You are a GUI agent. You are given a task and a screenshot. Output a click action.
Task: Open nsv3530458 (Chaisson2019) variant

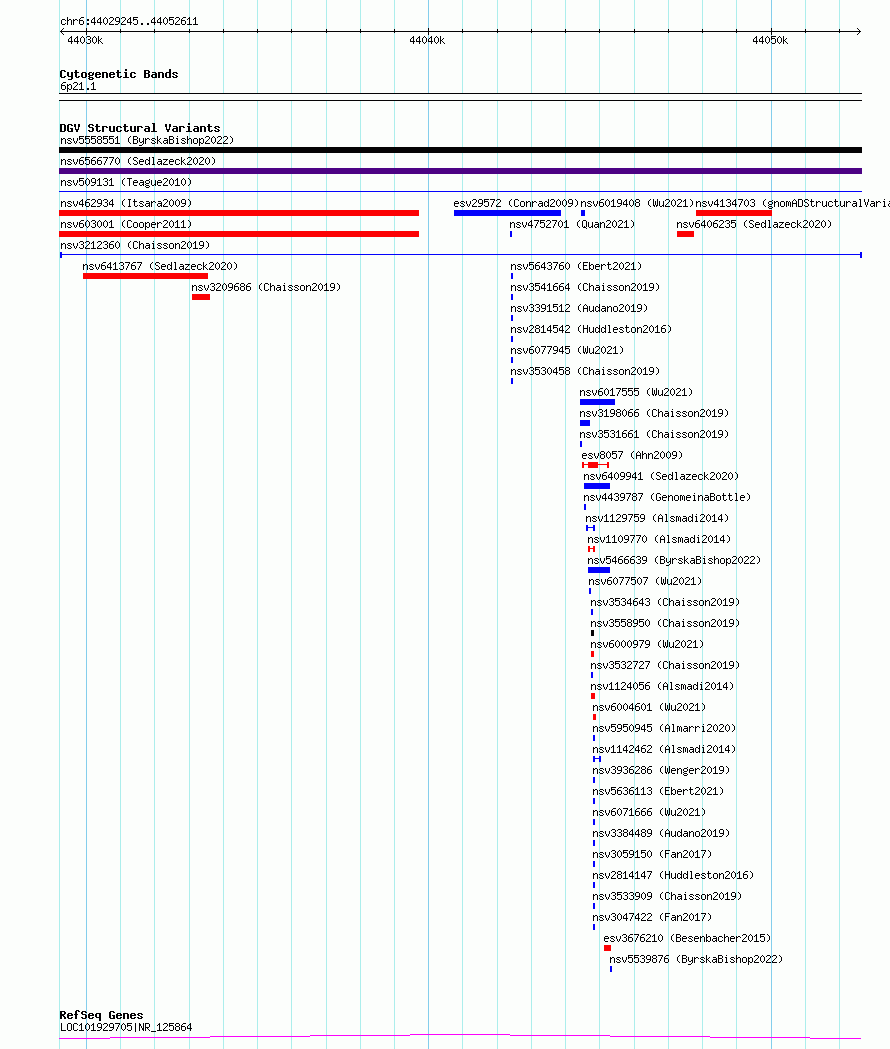pos(585,371)
